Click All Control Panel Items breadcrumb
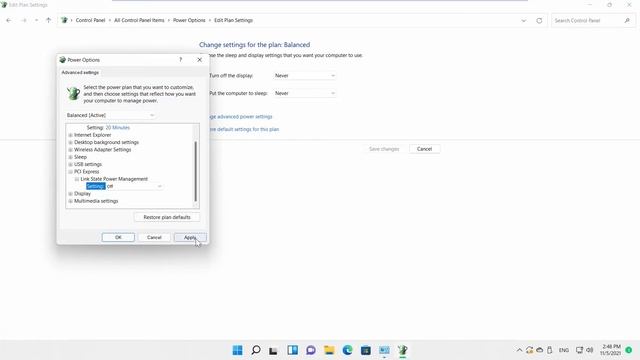This screenshot has height=360, width=640. pos(139,20)
